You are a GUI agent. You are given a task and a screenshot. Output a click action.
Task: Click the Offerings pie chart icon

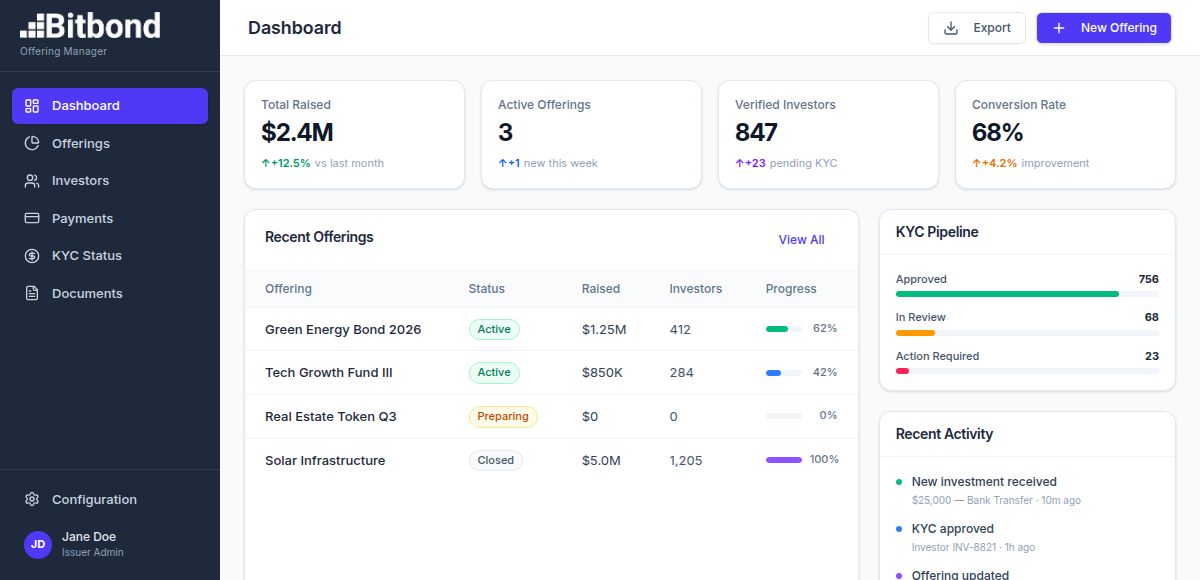[32, 143]
